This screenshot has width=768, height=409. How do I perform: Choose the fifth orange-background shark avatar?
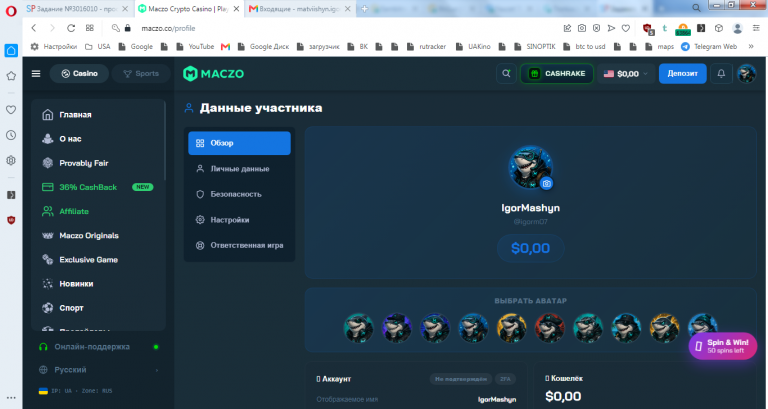511,328
